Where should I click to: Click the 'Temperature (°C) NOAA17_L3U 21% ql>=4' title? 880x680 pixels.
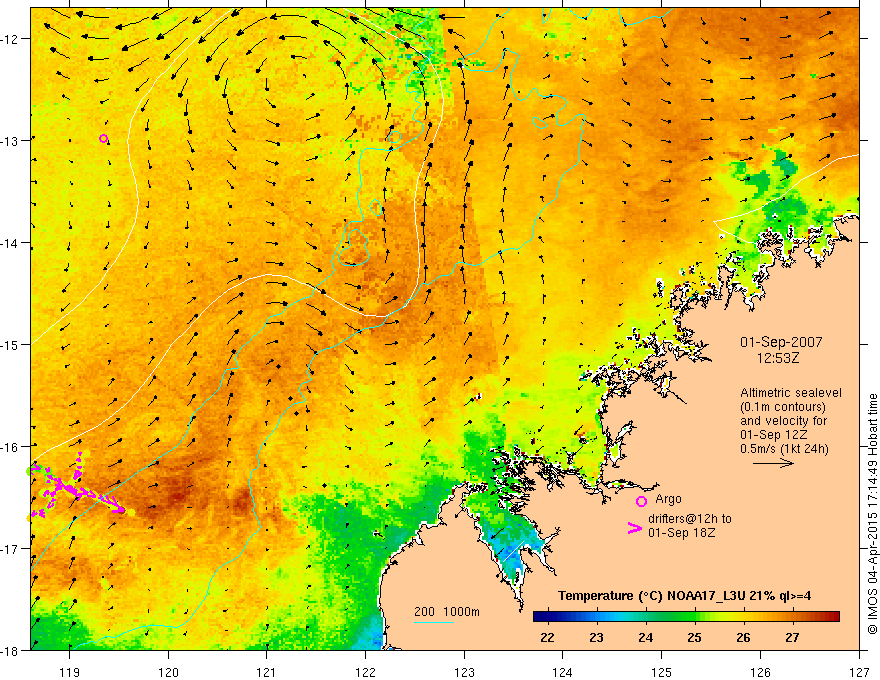684,596
